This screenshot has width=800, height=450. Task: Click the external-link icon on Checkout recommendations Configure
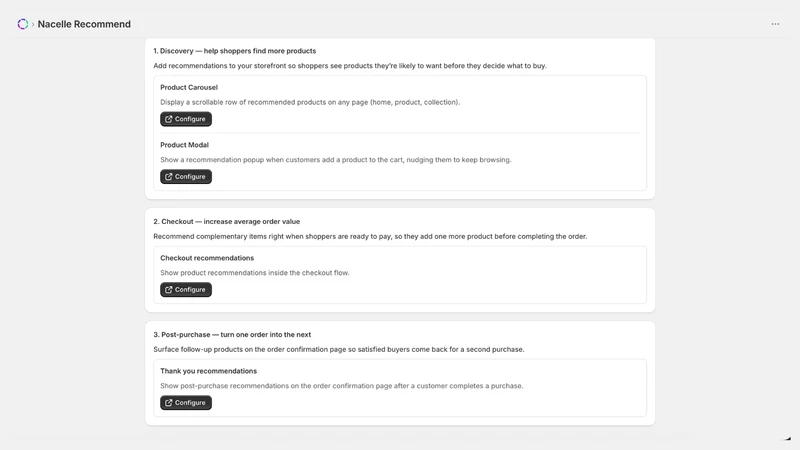[169, 290]
